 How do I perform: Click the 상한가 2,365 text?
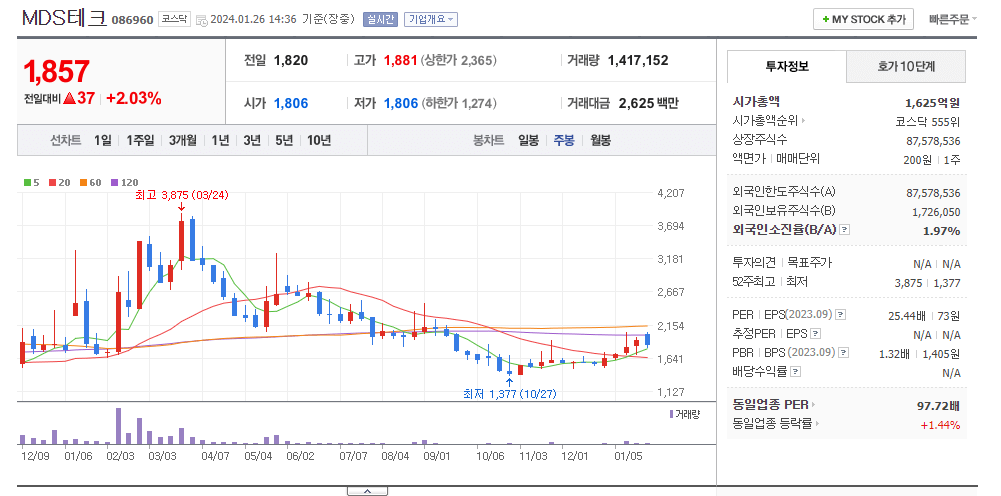(459, 61)
